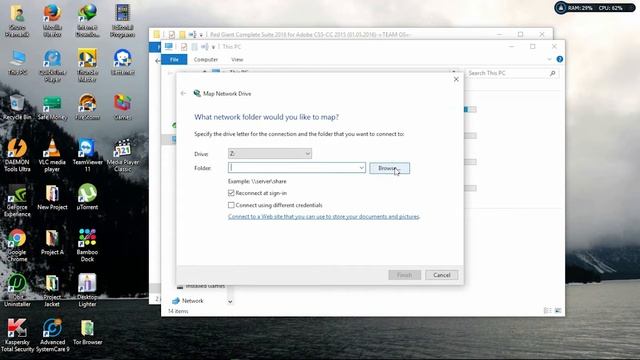Open View ribbon tab in This PC

coord(237,60)
